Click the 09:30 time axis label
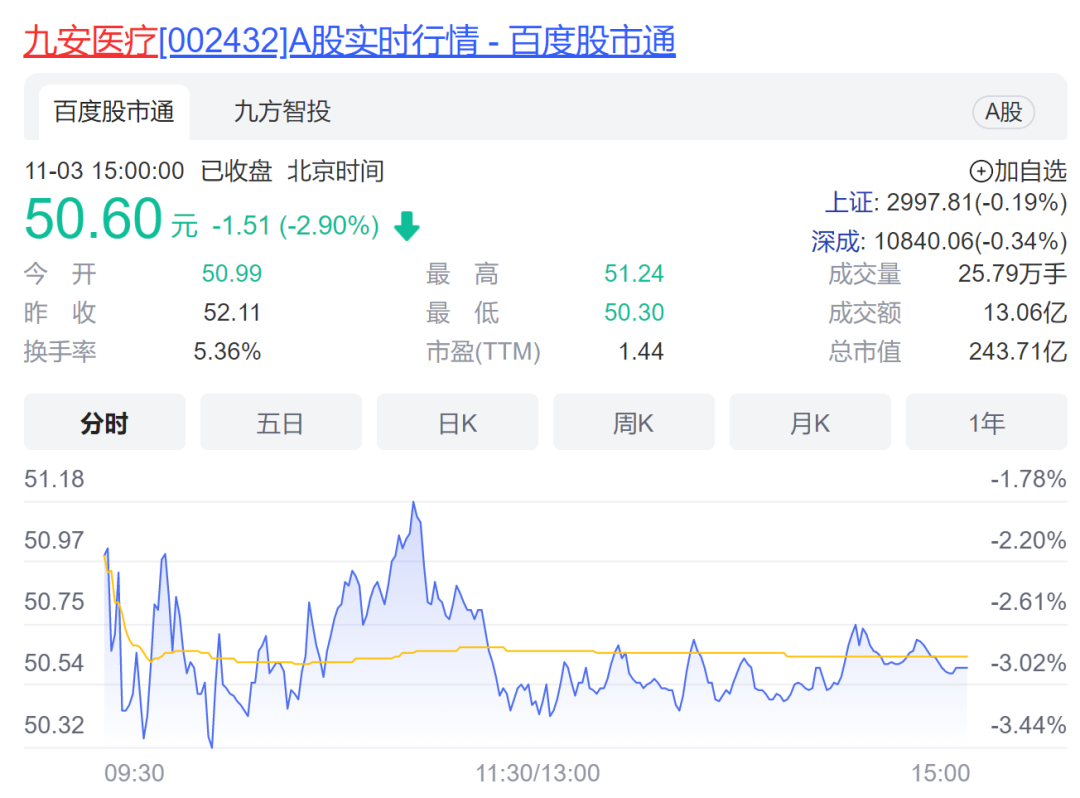 (x=134, y=773)
